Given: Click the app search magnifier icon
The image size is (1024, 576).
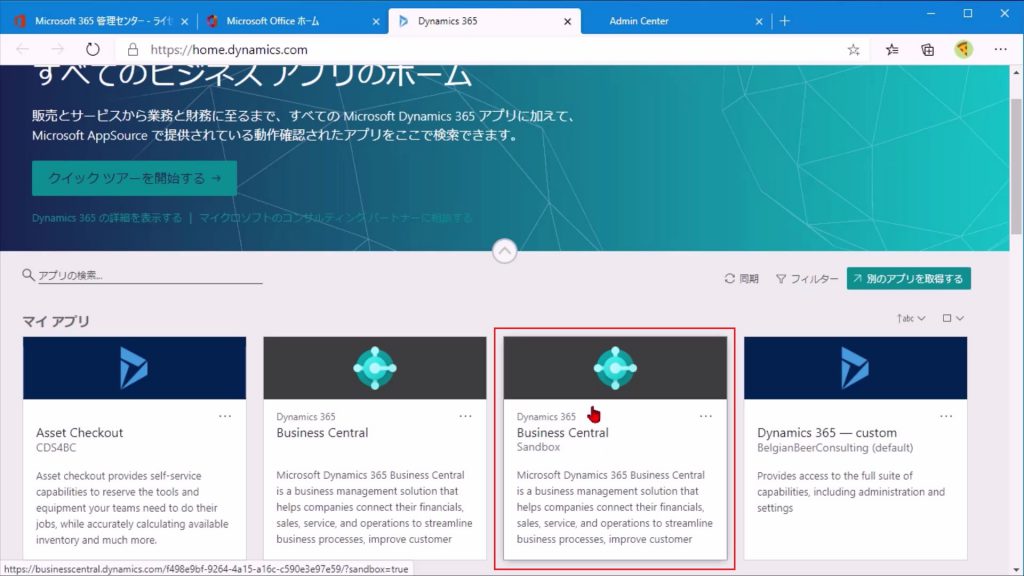Looking at the screenshot, I should (28, 275).
